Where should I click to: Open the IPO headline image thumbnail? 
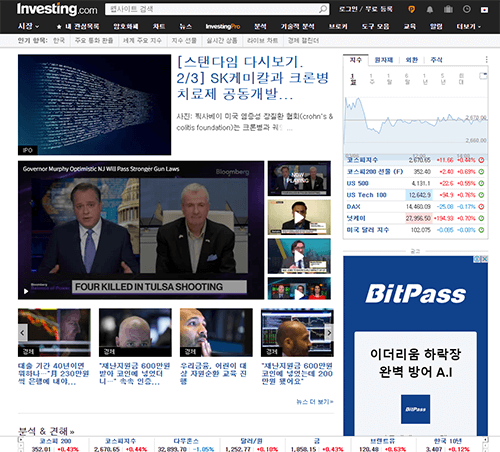pyautogui.click(x=94, y=105)
